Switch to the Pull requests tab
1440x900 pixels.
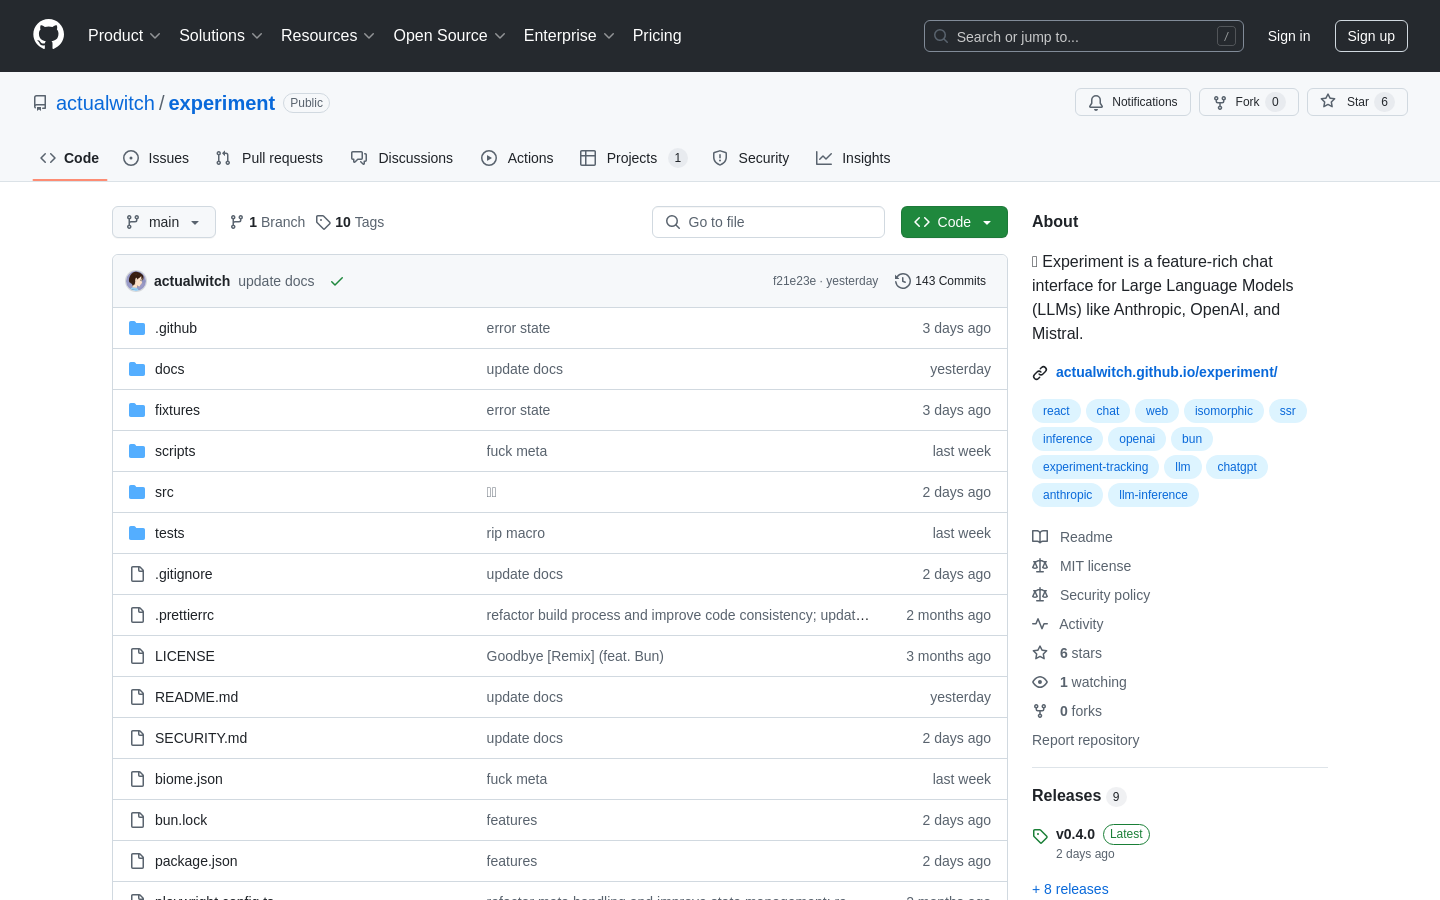tap(269, 158)
